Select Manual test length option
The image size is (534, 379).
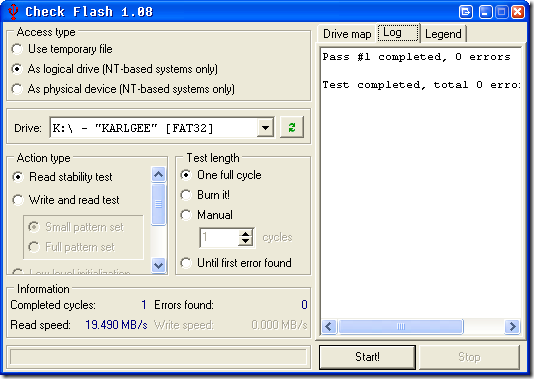click(206, 215)
